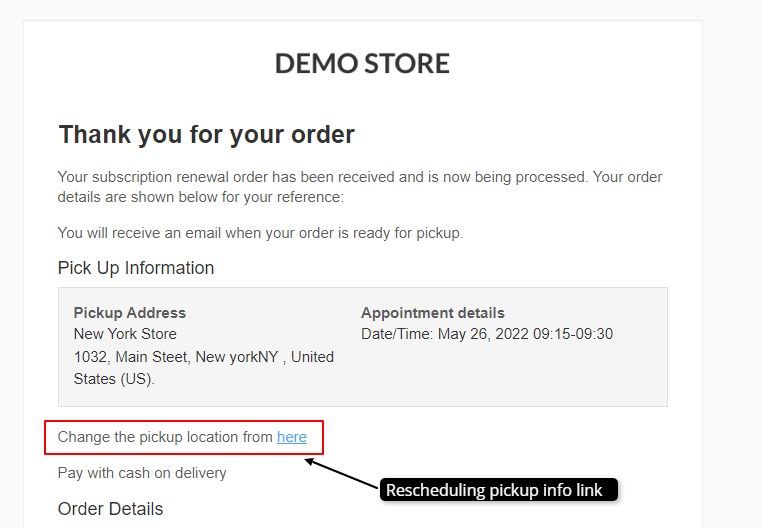Click the "States (US)." address line
The height and width of the screenshot is (528, 761).
[114, 379]
